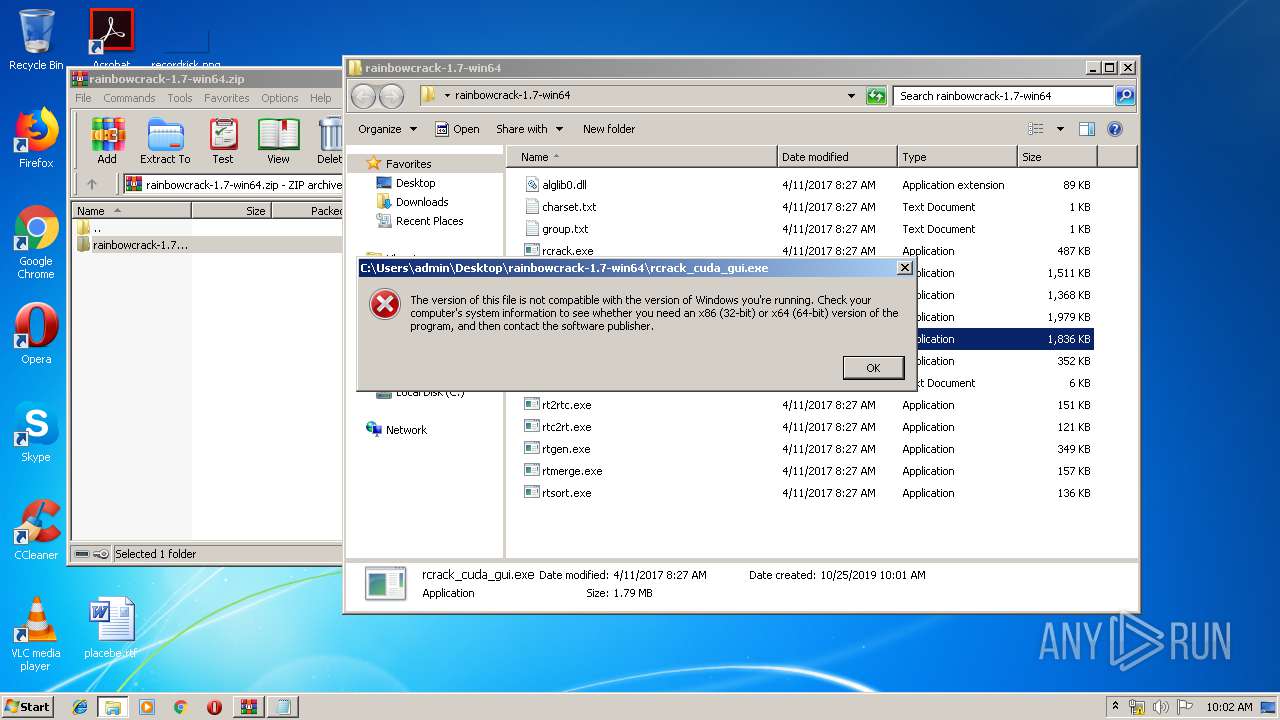
Task: Open the Skype desktop shortcut
Action: point(36,432)
